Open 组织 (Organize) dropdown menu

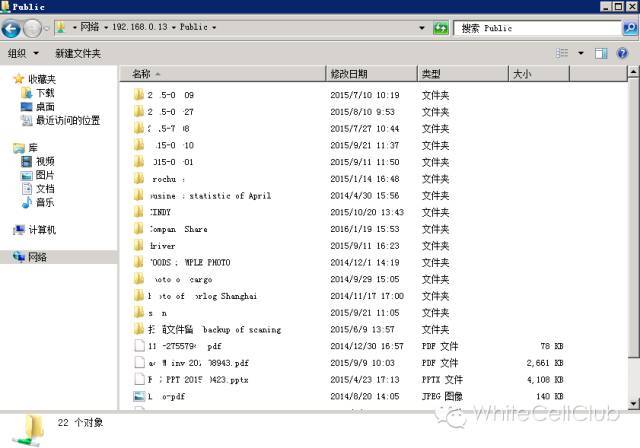click(x=23, y=53)
